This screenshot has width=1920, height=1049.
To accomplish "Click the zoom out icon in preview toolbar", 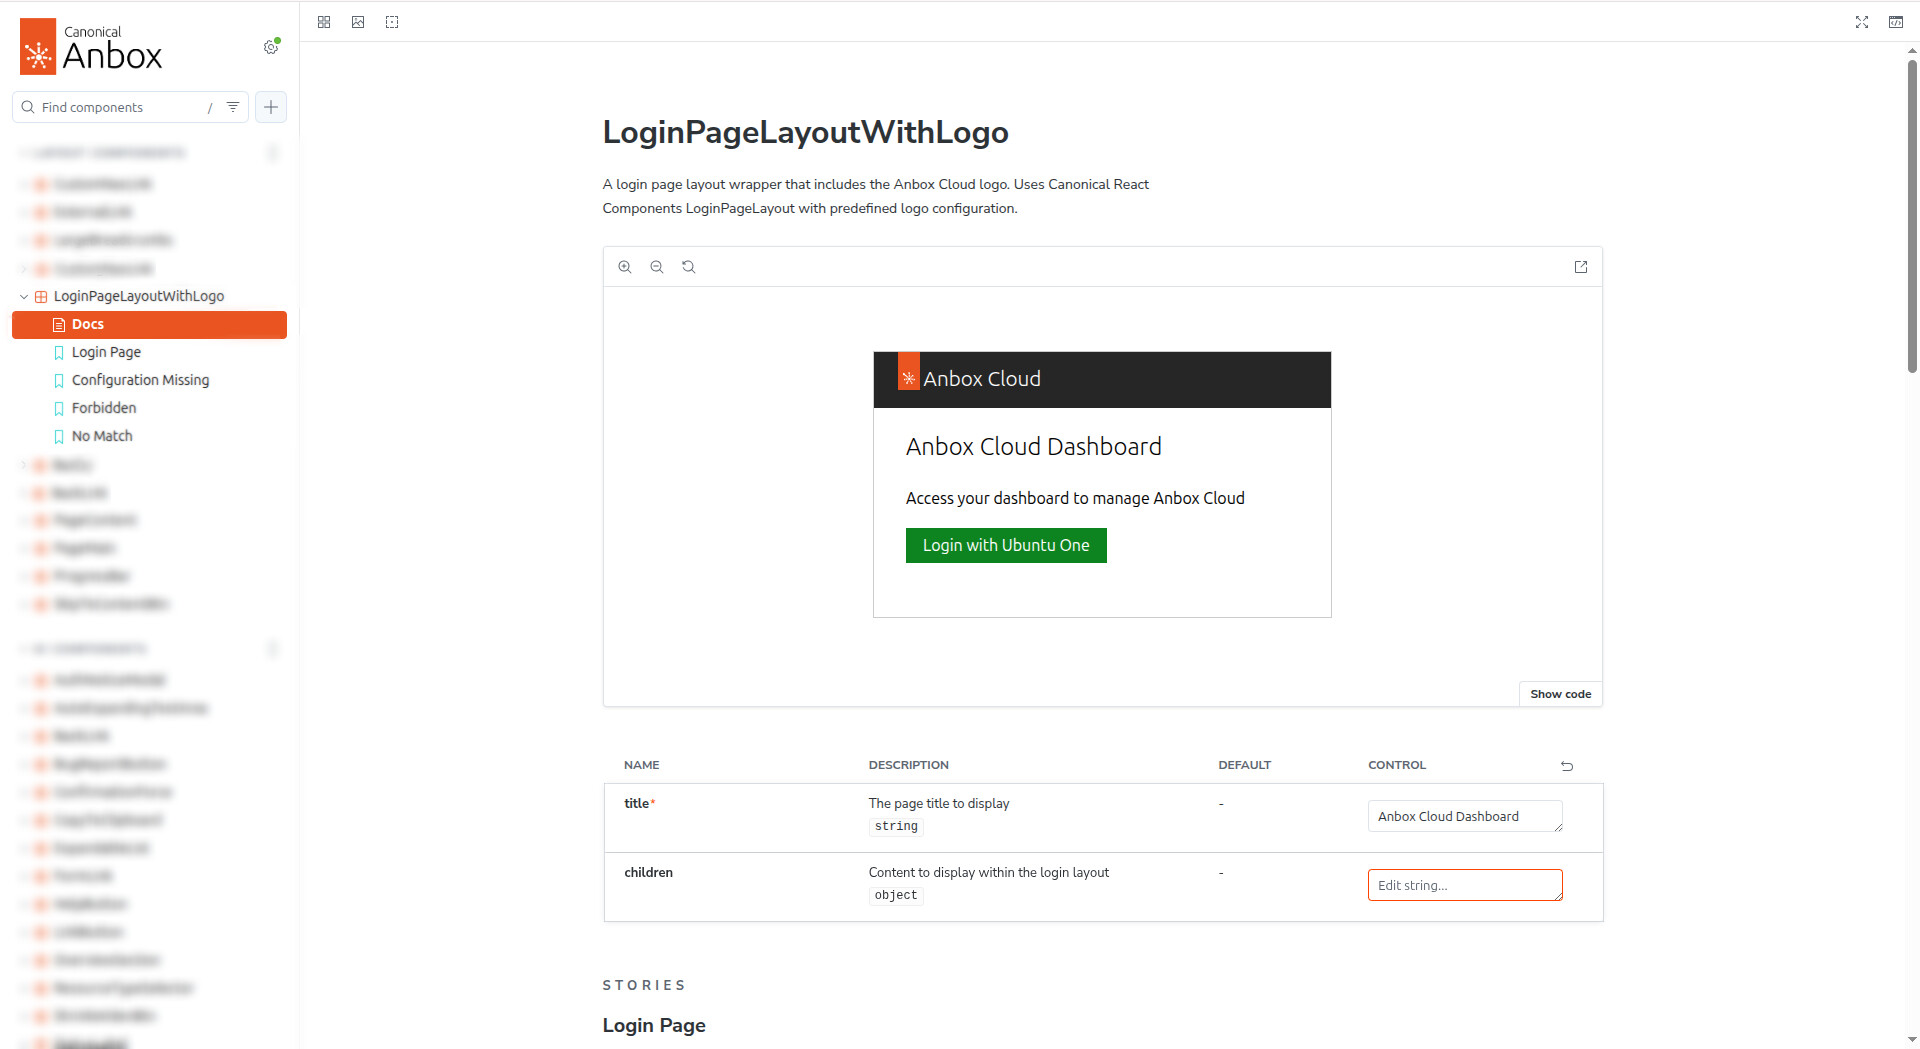I will coord(657,267).
